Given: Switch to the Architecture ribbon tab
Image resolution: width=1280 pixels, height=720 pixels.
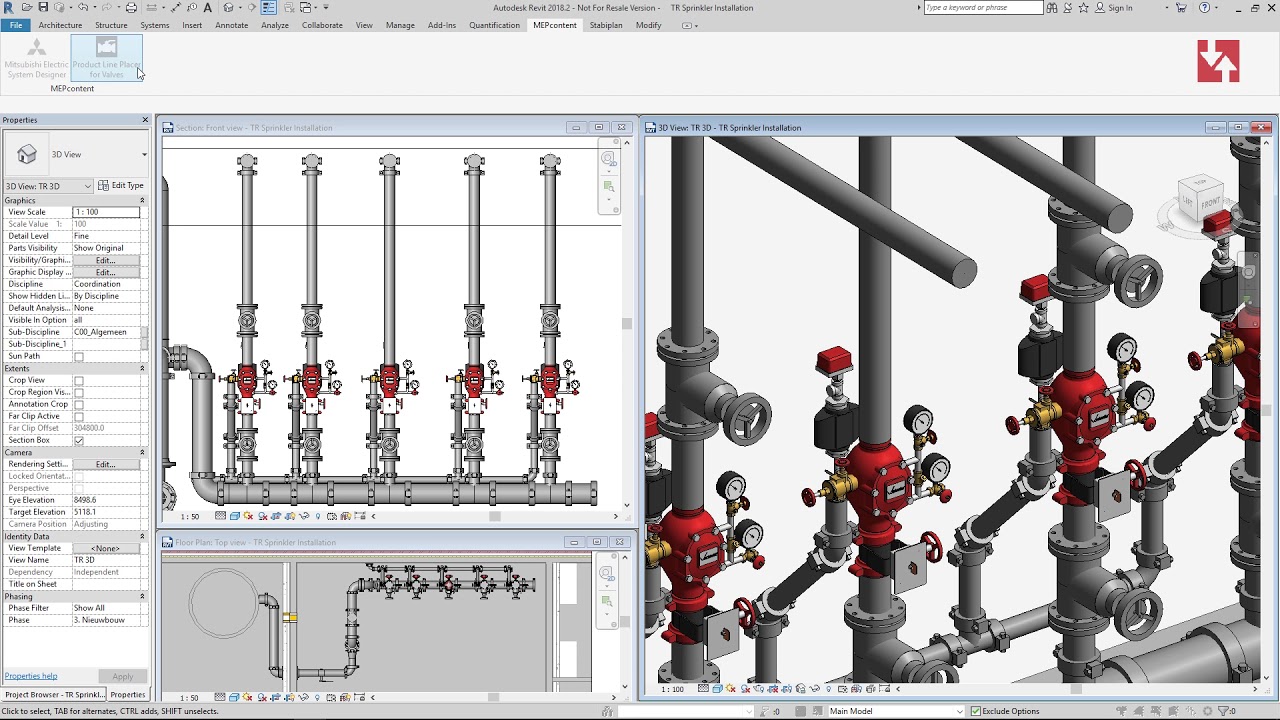Looking at the screenshot, I should point(60,25).
